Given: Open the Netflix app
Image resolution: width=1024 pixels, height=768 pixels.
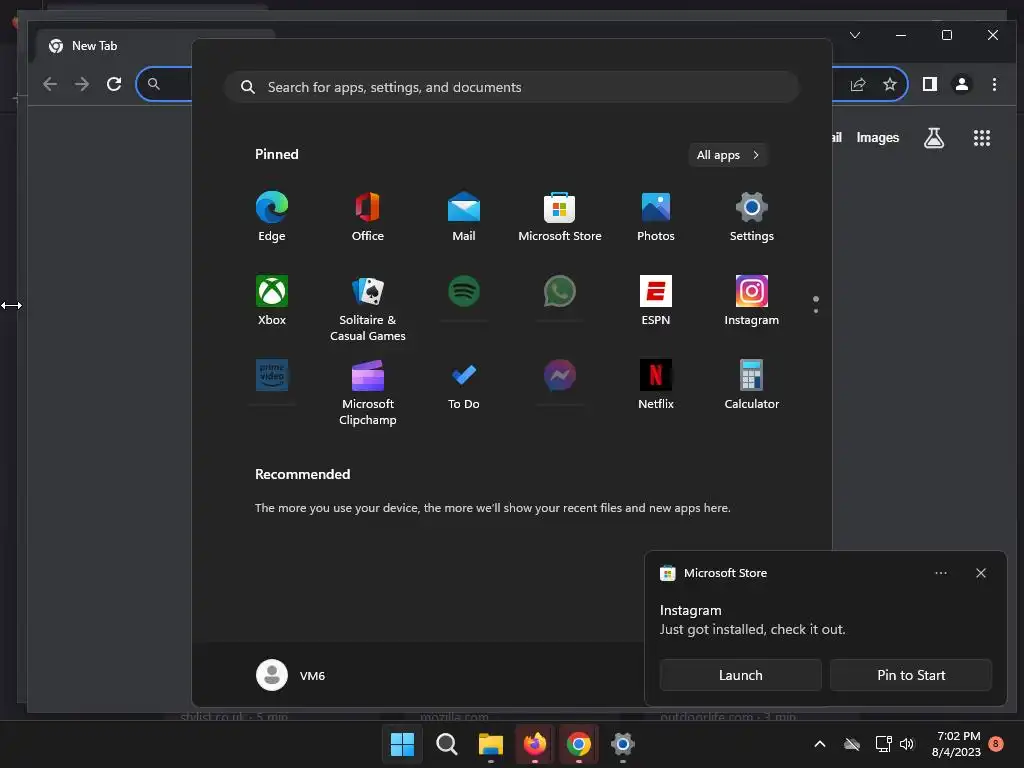Looking at the screenshot, I should pyautogui.click(x=656, y=385).
